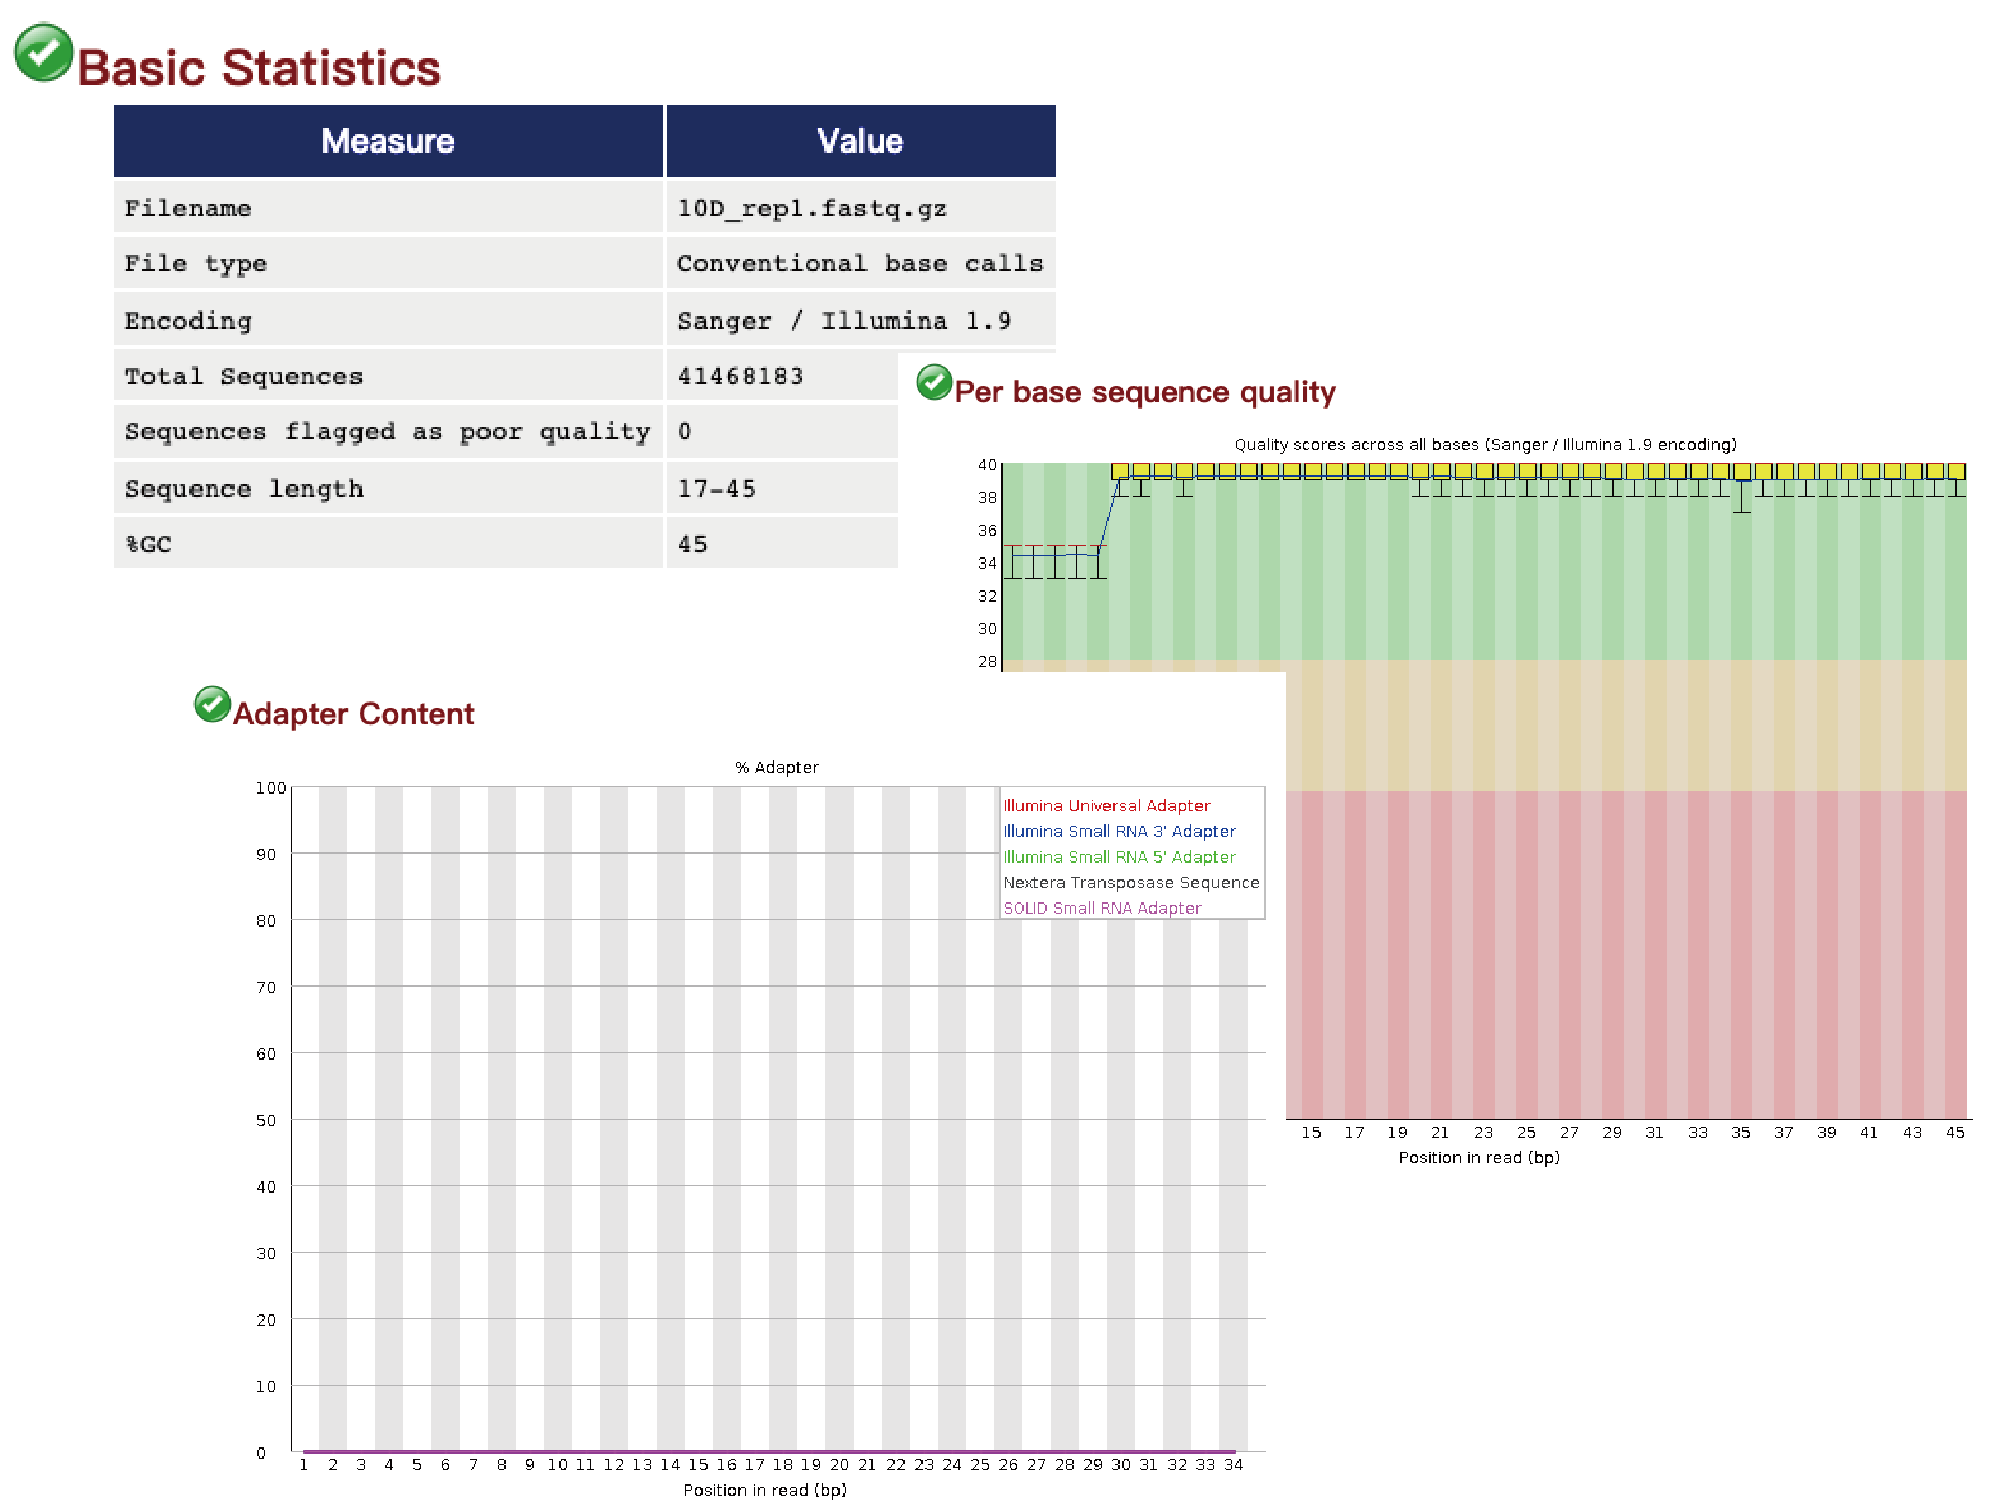The width and height of the screenshot is (2001, 1509).
Task: Click the Illumina Universal Adapter legend entry
Action: pyautogui.click(x=1107, y=806)
